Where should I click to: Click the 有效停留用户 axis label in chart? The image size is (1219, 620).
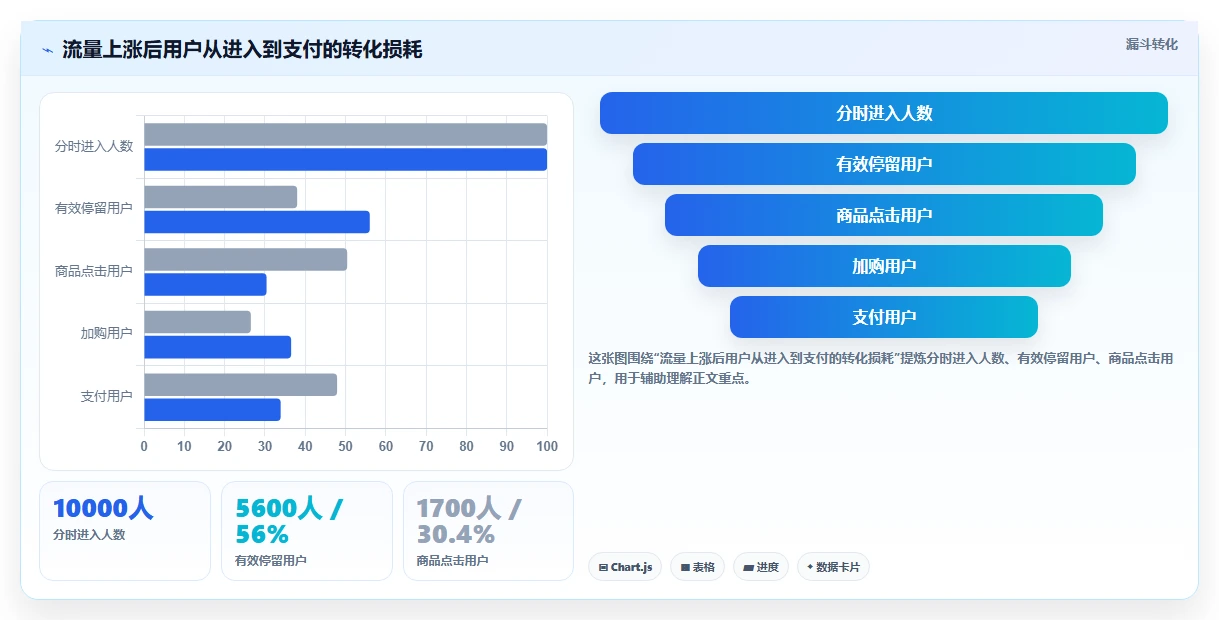[x=94, y=209]
